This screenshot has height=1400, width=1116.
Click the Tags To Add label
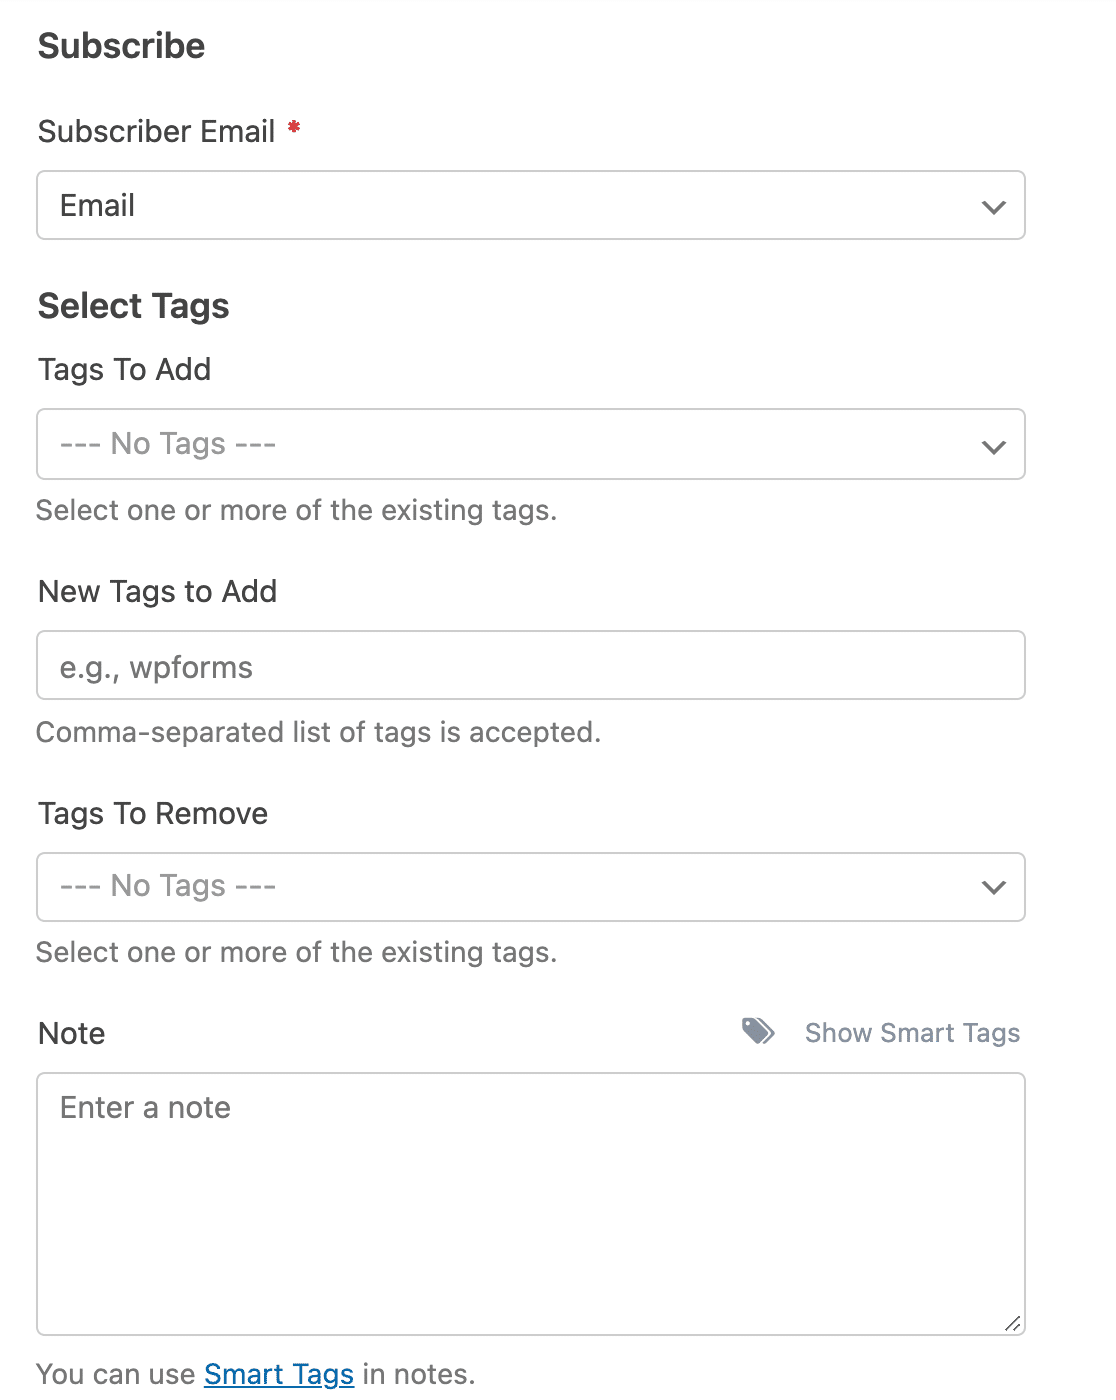pos(124,370)
